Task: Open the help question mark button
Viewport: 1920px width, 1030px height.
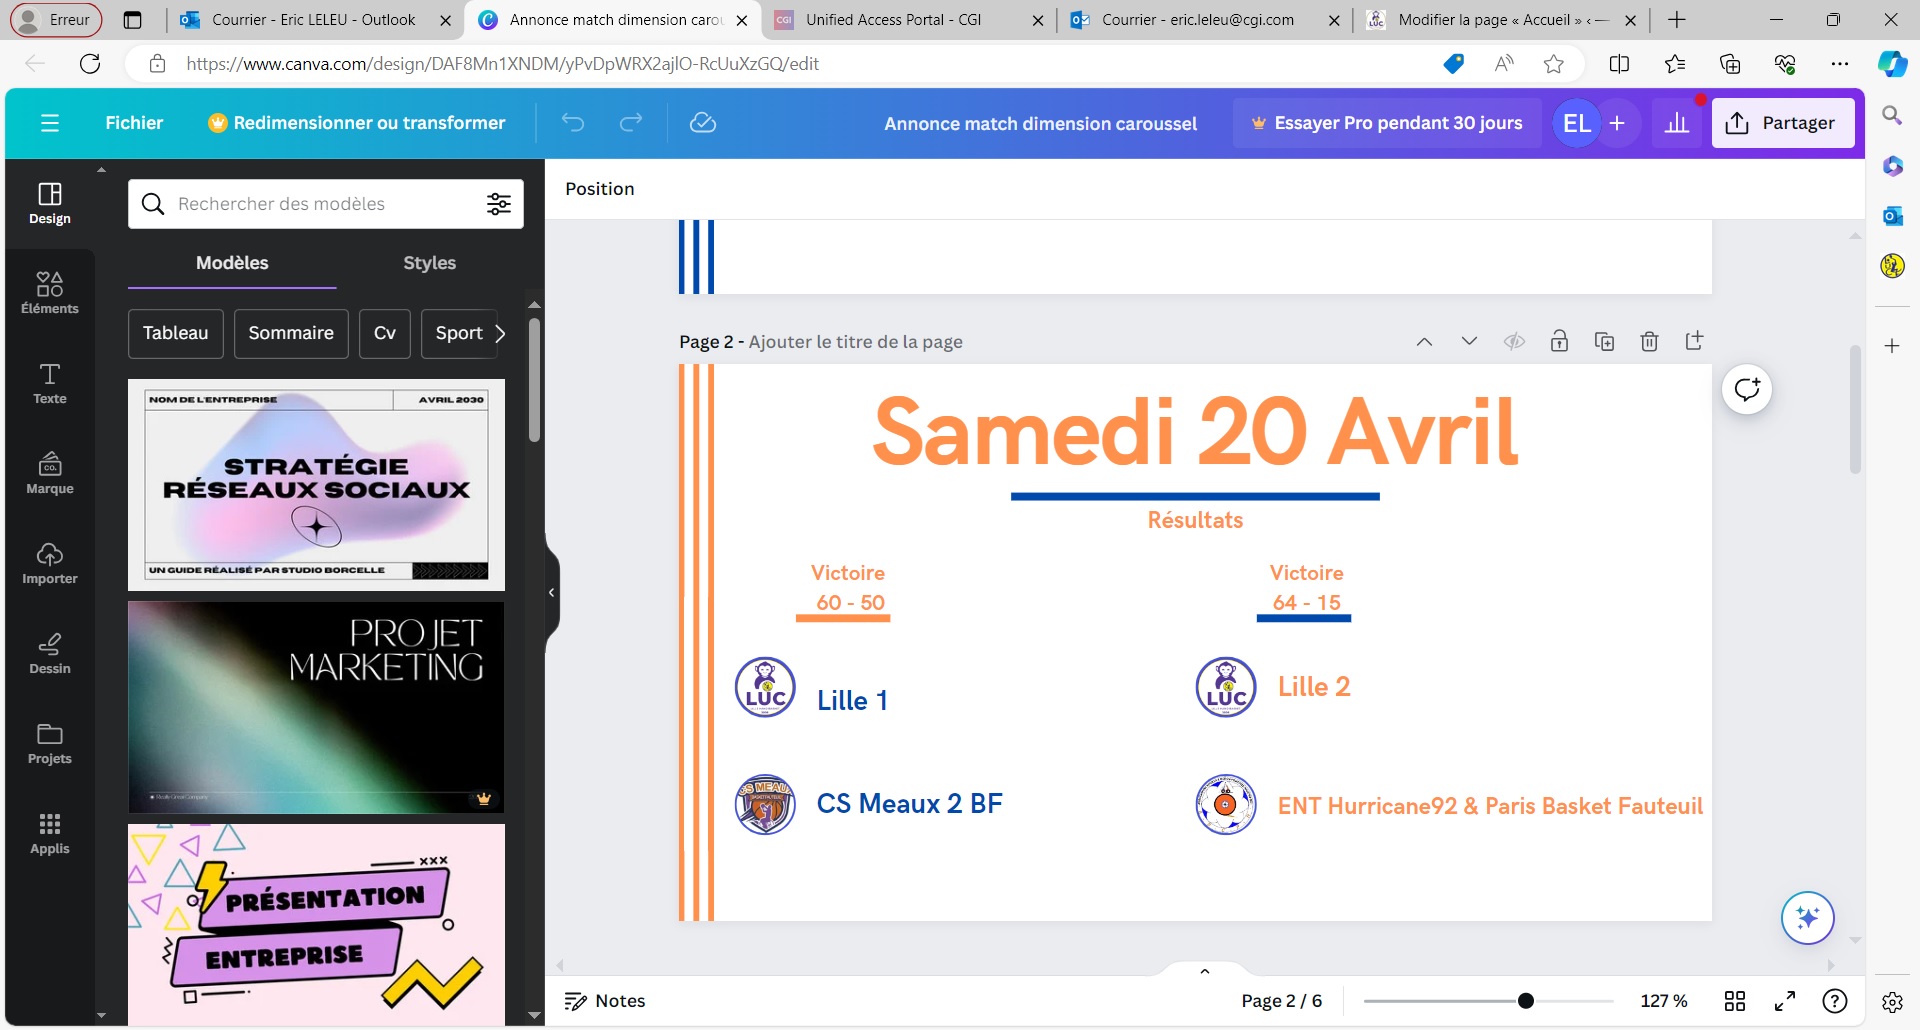Action: click(x=1835, y=1001)
